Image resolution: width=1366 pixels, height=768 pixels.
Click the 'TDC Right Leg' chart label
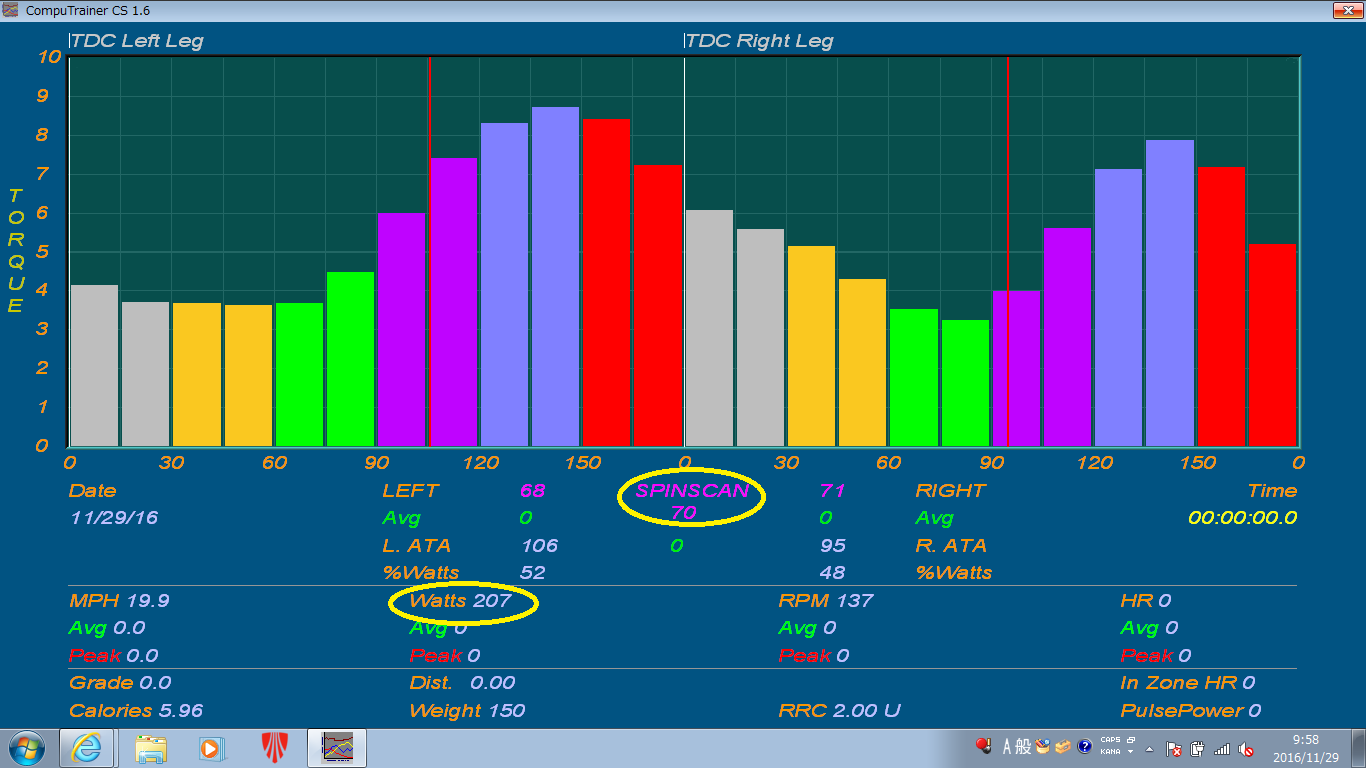(759, 41)
